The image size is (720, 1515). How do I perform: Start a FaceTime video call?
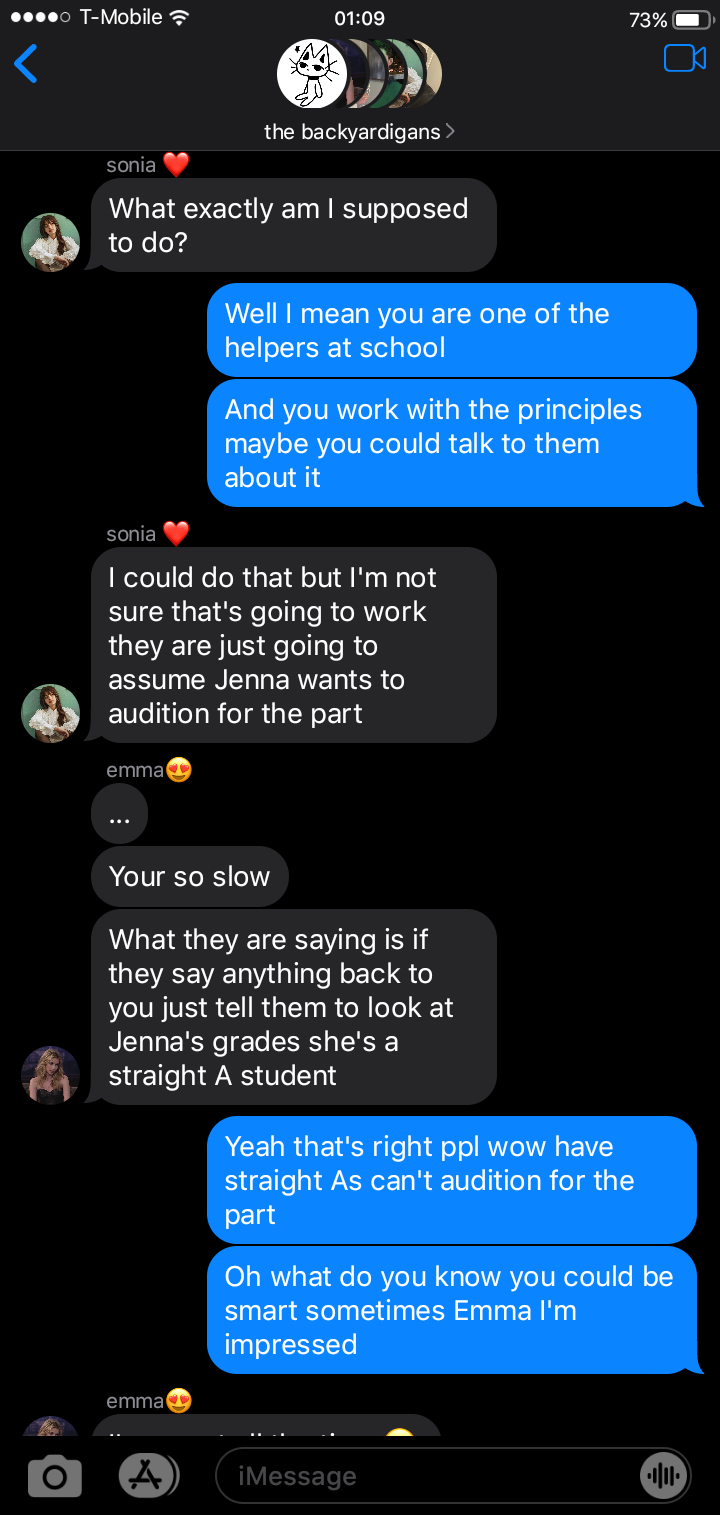pos(684,59)
